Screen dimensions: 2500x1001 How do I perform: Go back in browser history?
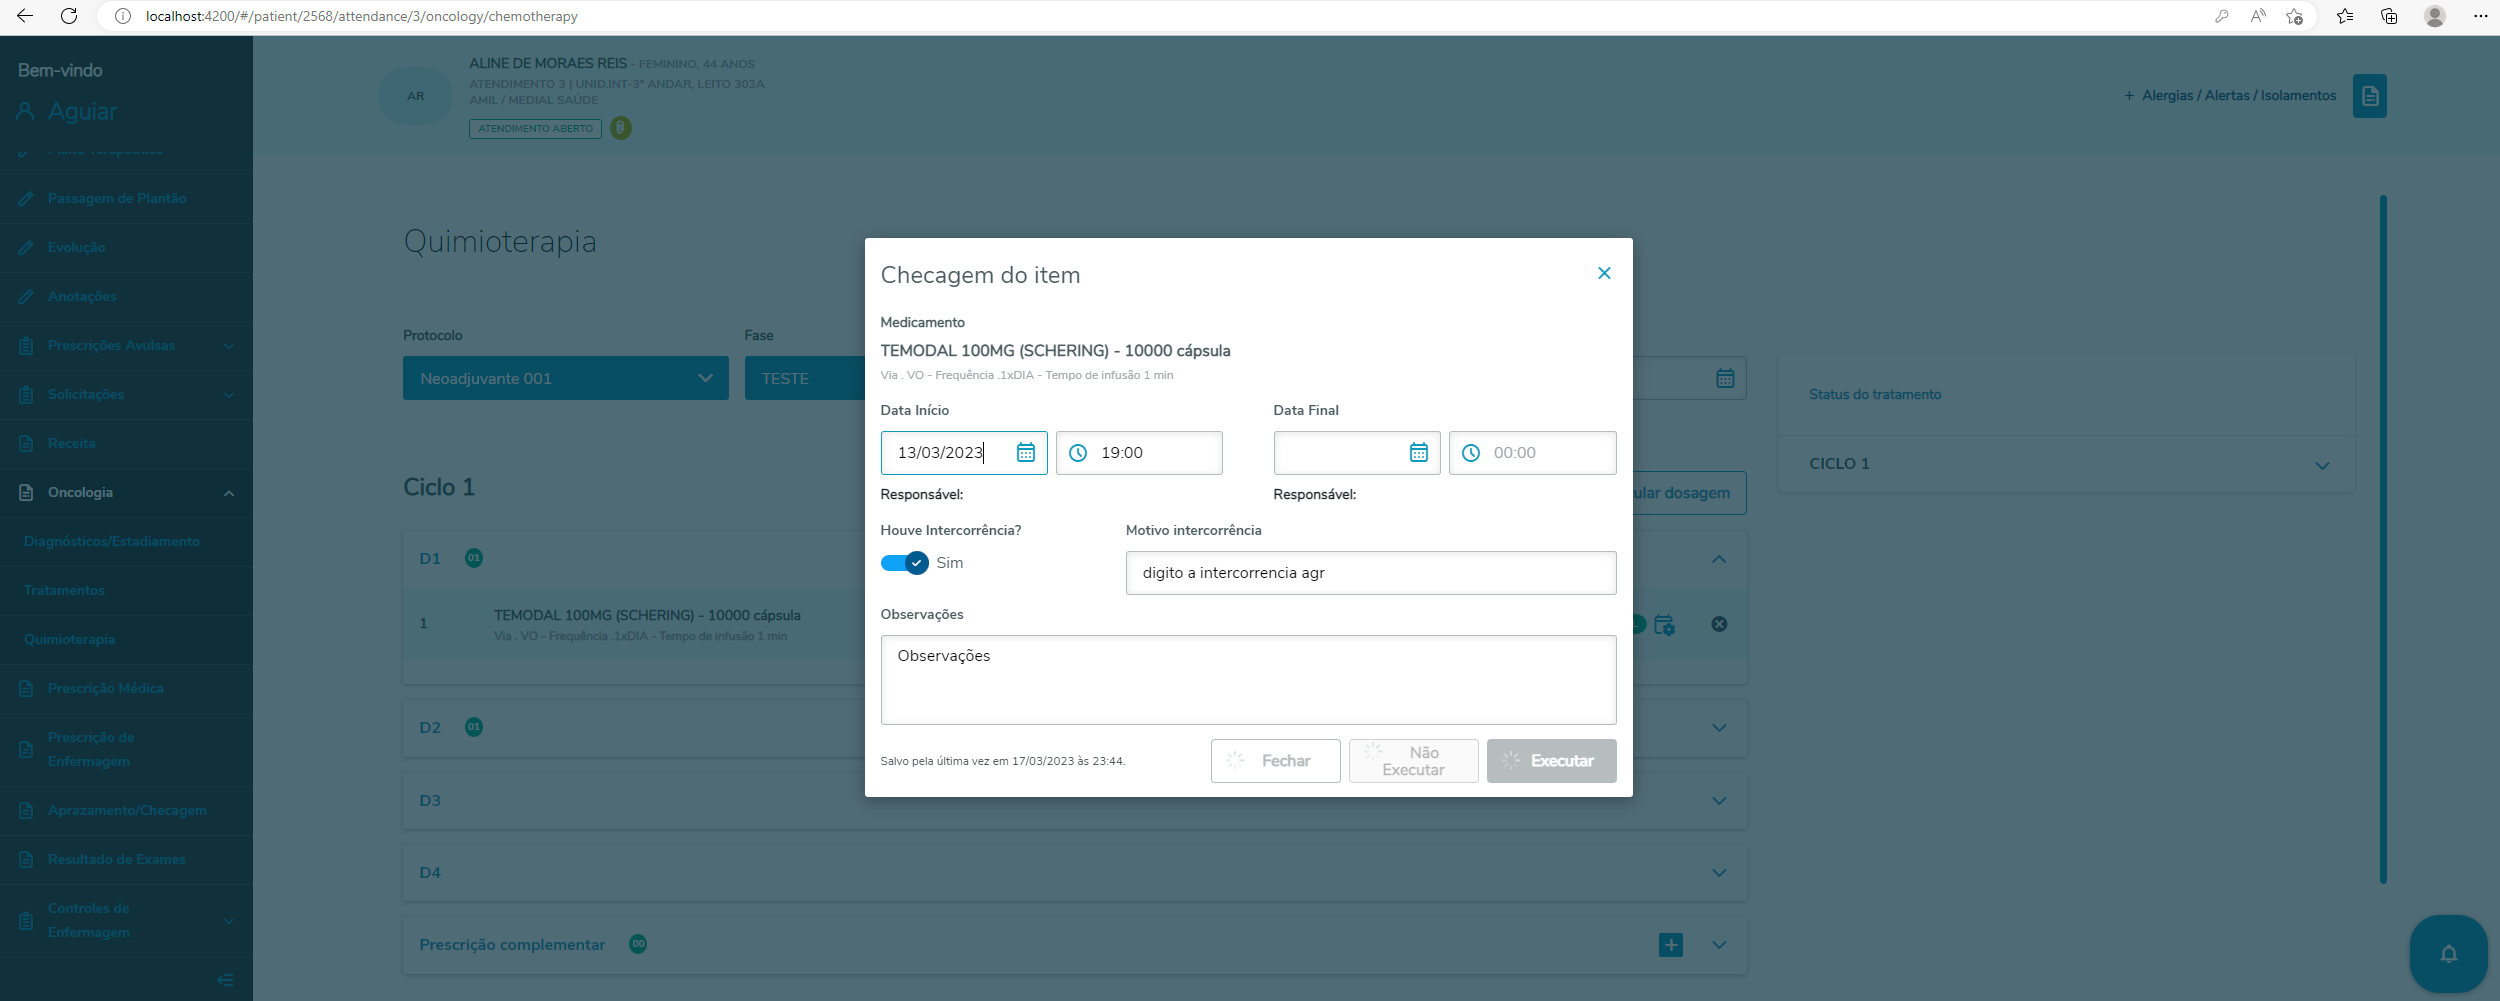(25, 16)
